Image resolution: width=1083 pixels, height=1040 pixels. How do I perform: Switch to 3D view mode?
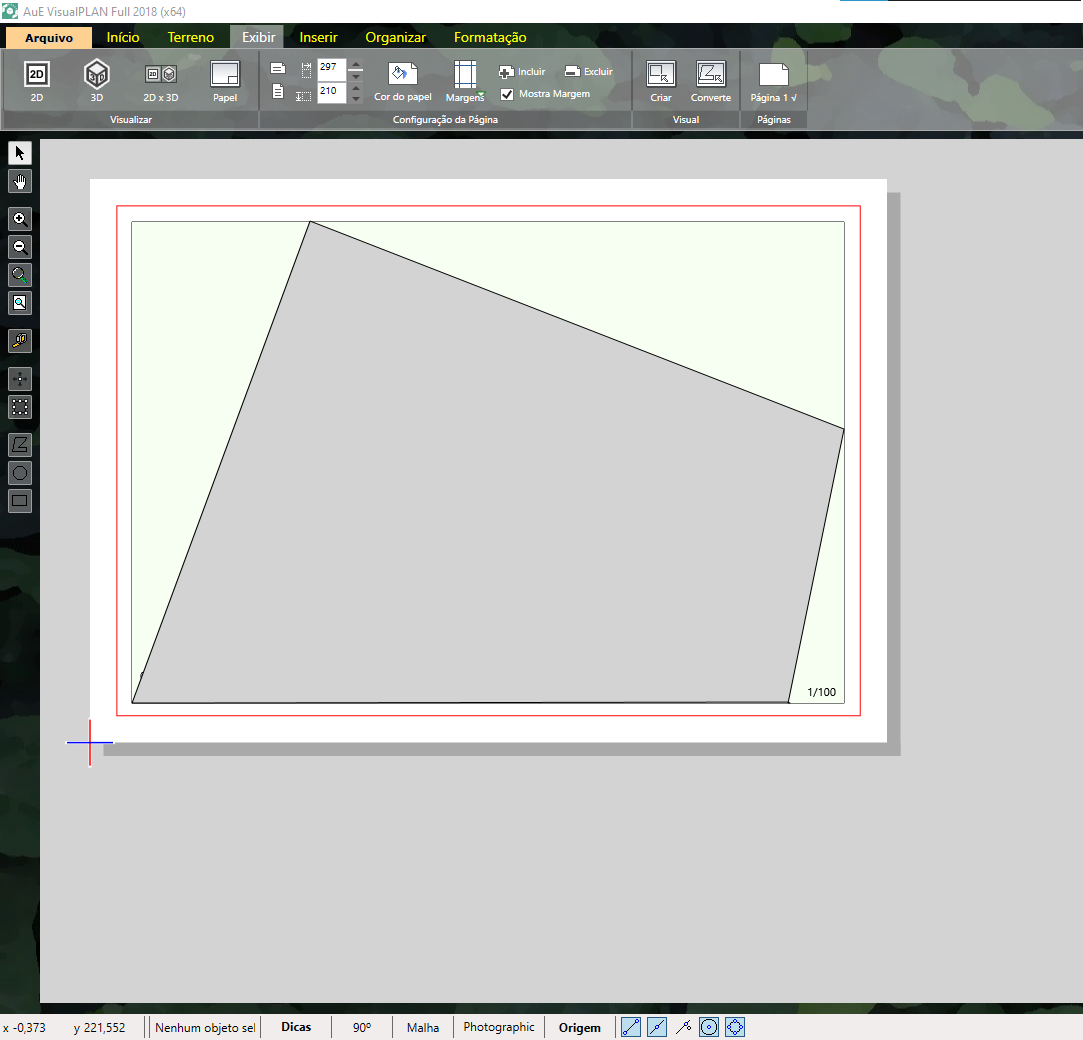[97, 80]
